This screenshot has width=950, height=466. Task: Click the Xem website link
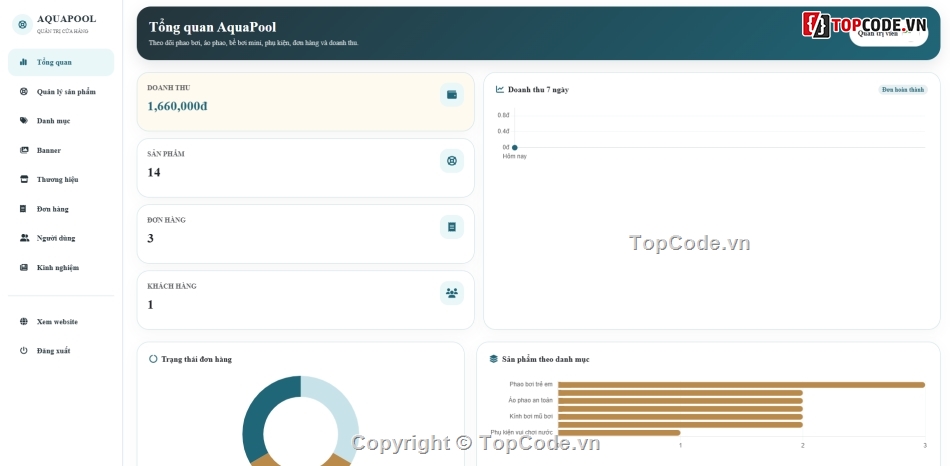click(x=61, y=322)
